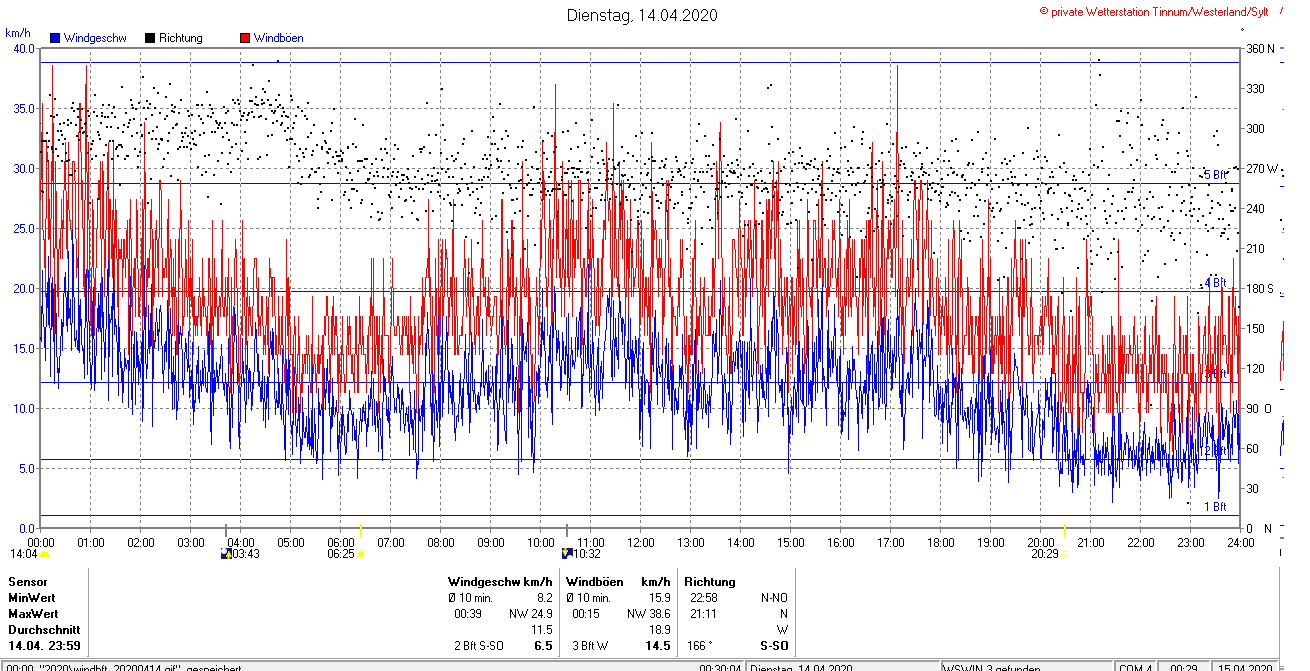The width and height of the screenshot is (1310, 671).
Task: Click the 270 W direction axis label
Action: tap(1262, 168)
